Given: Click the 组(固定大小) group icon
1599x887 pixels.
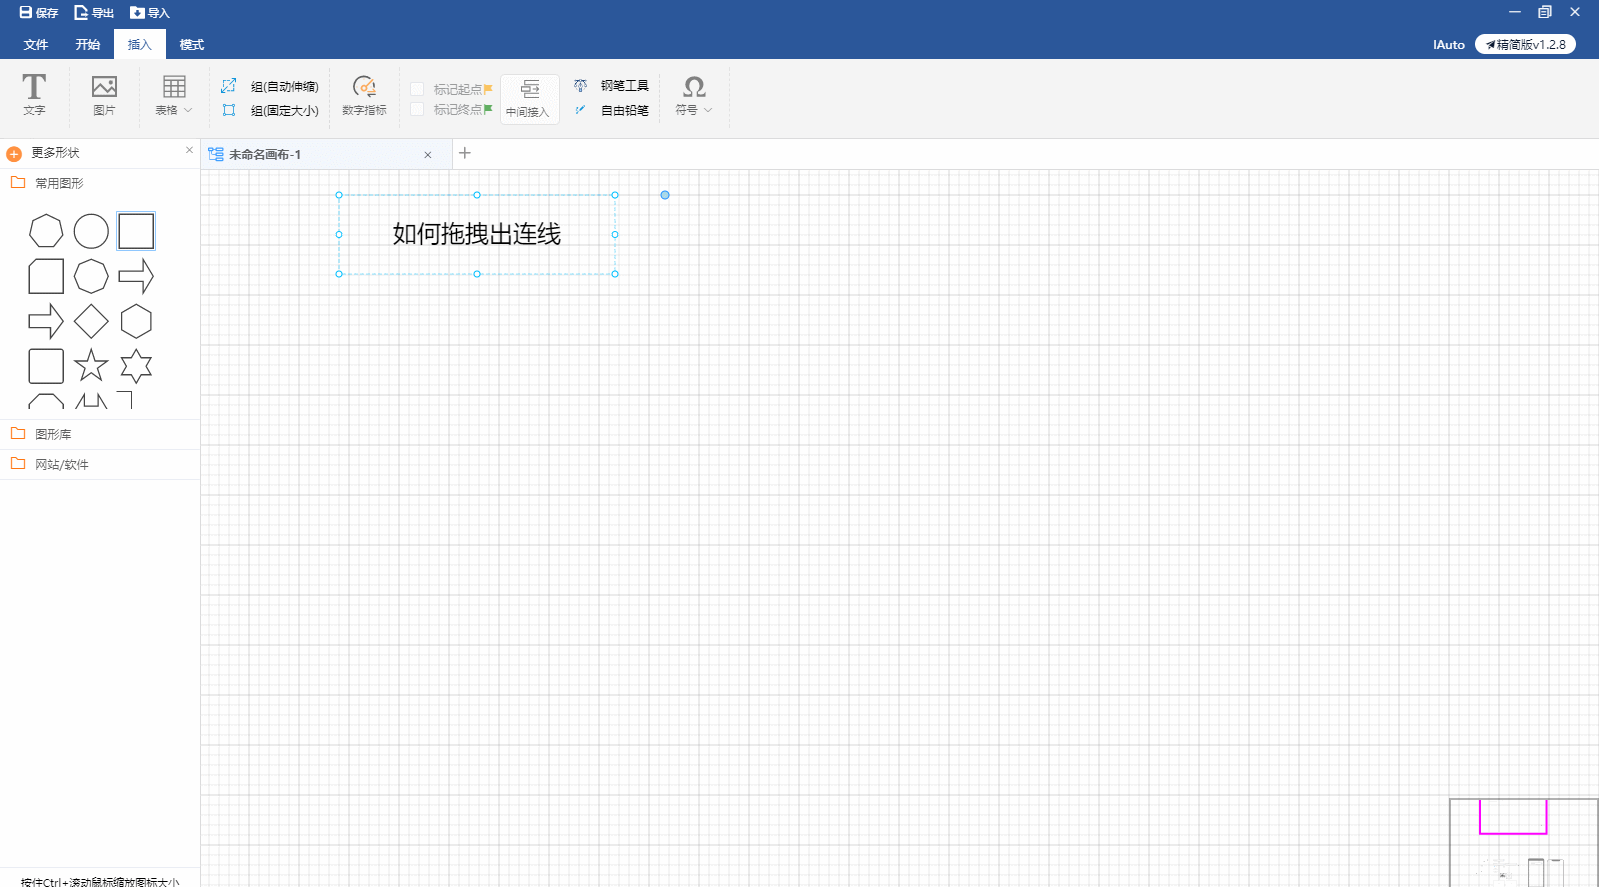Looking at the screenshot, I should coord(229,110).
